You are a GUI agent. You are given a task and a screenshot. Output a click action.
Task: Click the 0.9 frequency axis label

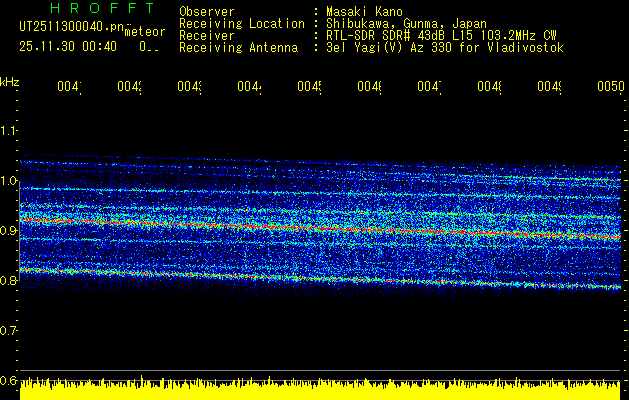coord(8,231)
